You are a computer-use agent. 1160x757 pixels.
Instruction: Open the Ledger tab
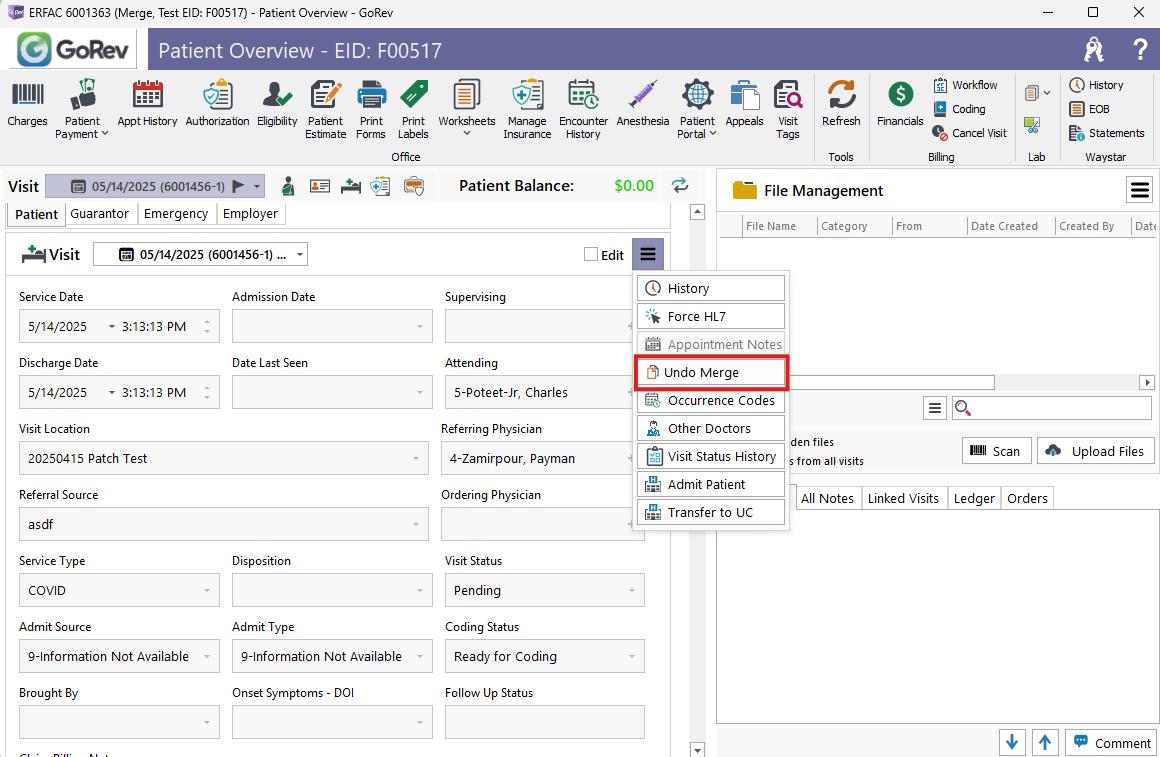coord(974,498)
